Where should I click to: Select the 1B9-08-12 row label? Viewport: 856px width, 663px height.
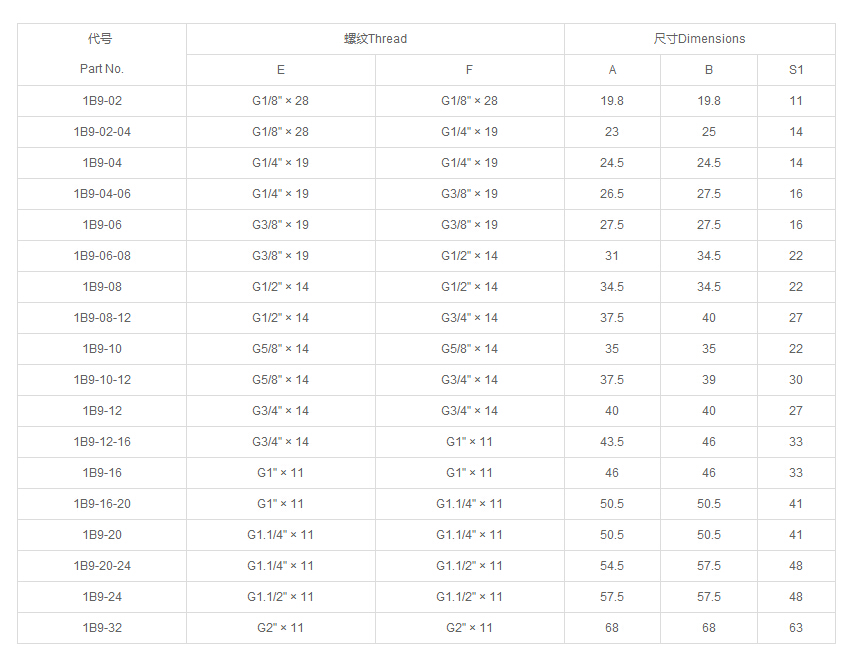coord(102,318)
